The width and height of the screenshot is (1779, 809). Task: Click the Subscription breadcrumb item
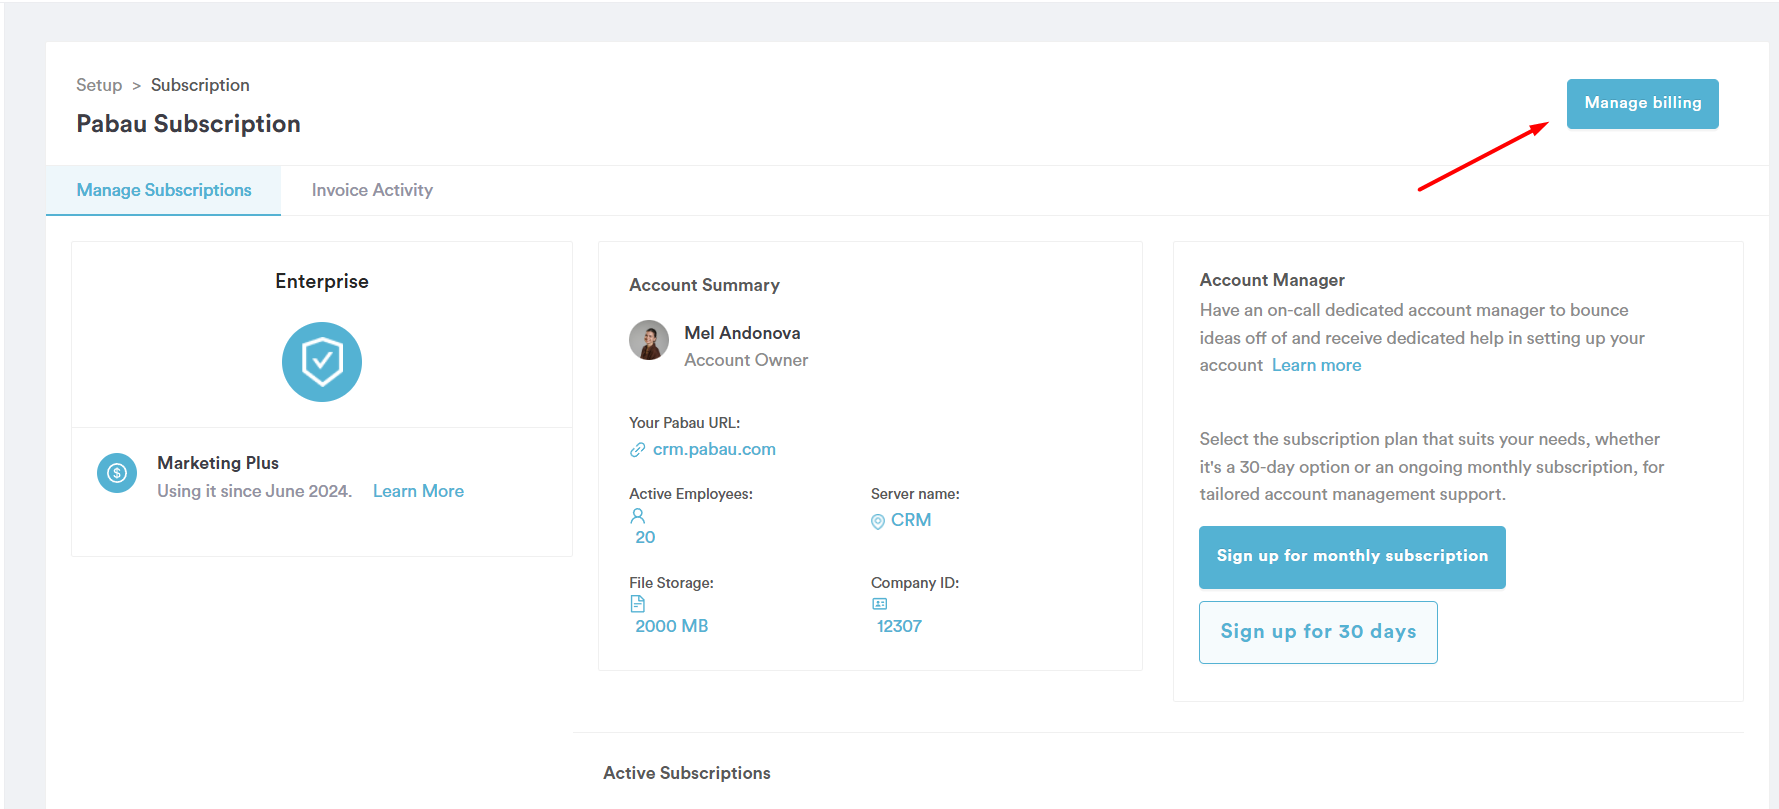pyautogui.click(x=200, y=85)
